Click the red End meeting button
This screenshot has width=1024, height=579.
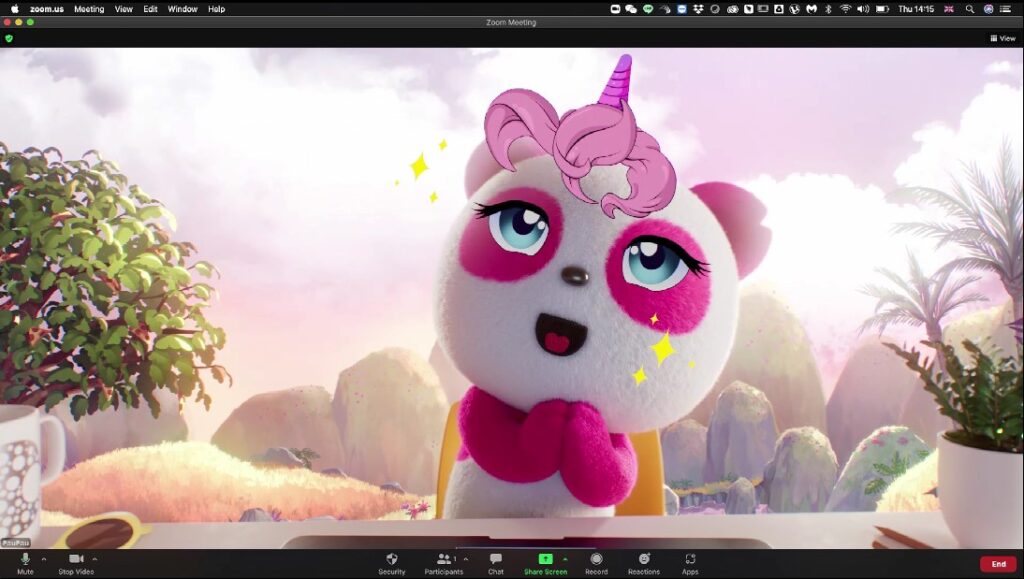pyautogui.click(x=999, y=564)
